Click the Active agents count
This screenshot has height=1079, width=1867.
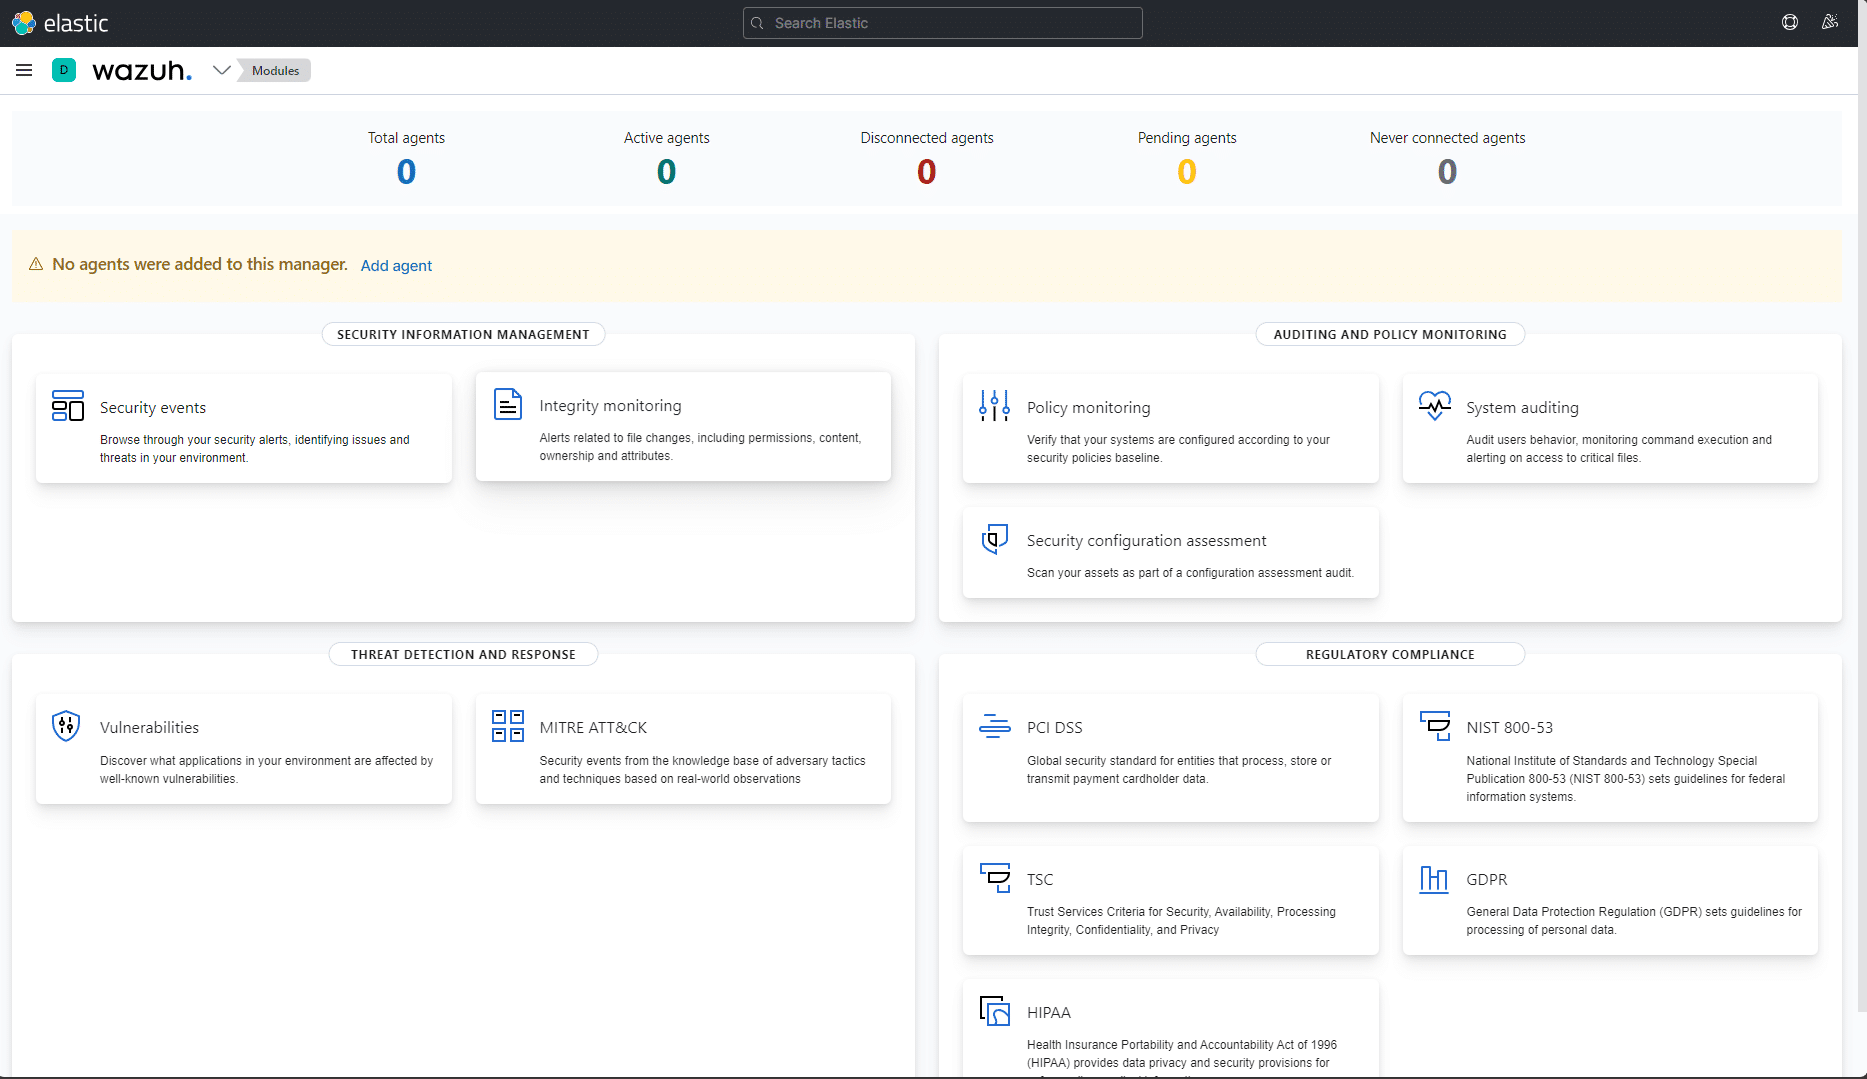coord(666,172)
